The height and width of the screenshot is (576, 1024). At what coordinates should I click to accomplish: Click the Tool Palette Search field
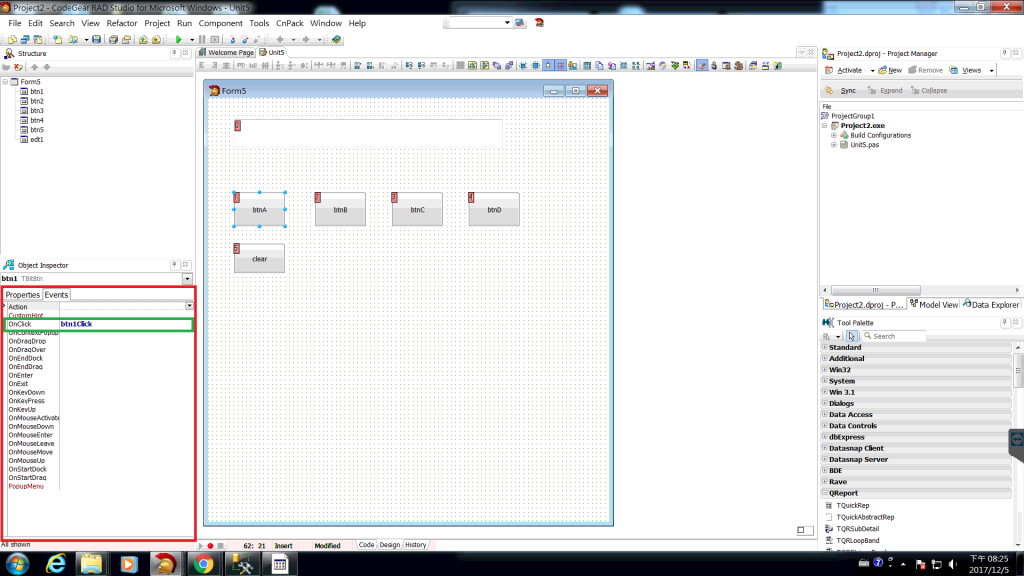[x=893, y=336]
